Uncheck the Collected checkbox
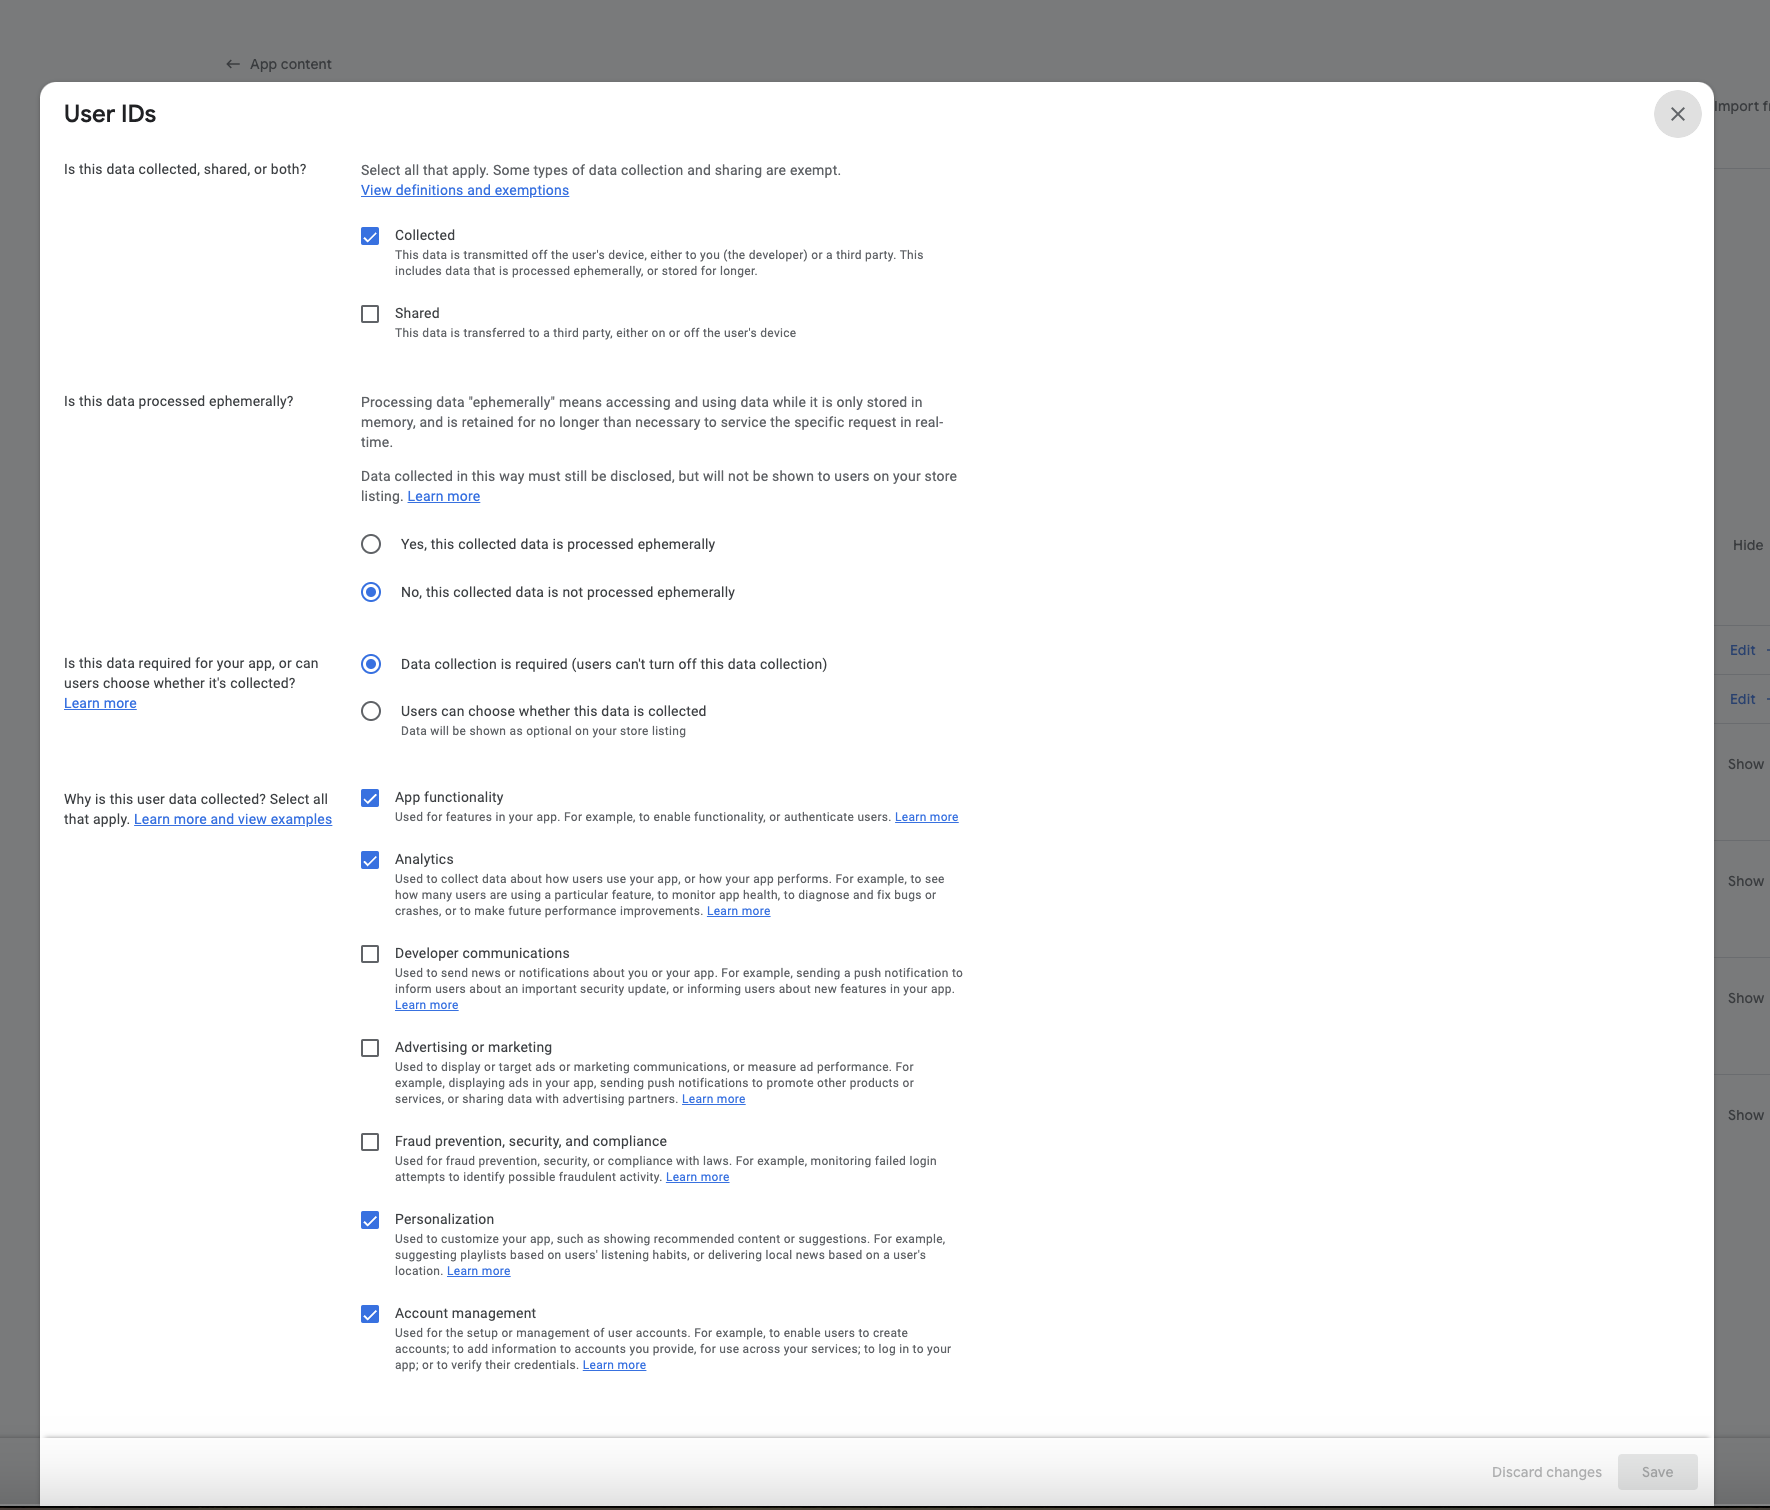 (x=370, y=236)
